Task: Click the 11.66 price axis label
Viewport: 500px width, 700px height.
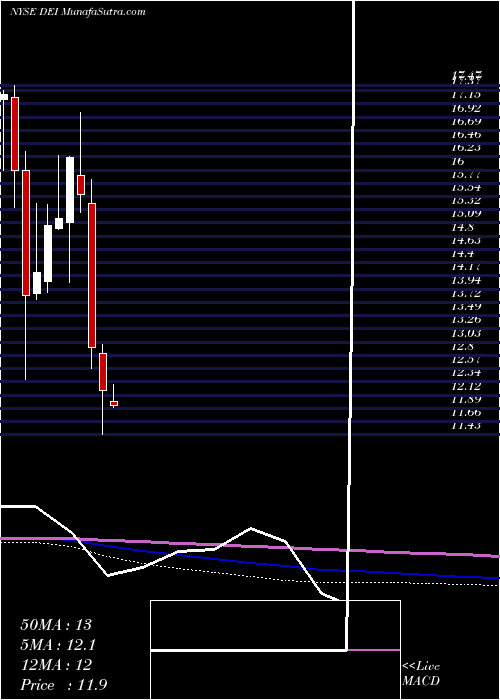Action: click(466, 412)
